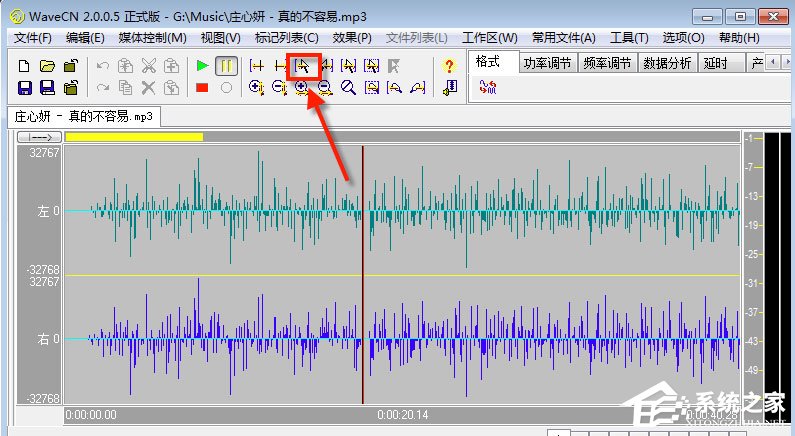This screenshot has height=436, width=795.
Task: Click the yellow progress bar above the waveform
Action: point(134,136)
